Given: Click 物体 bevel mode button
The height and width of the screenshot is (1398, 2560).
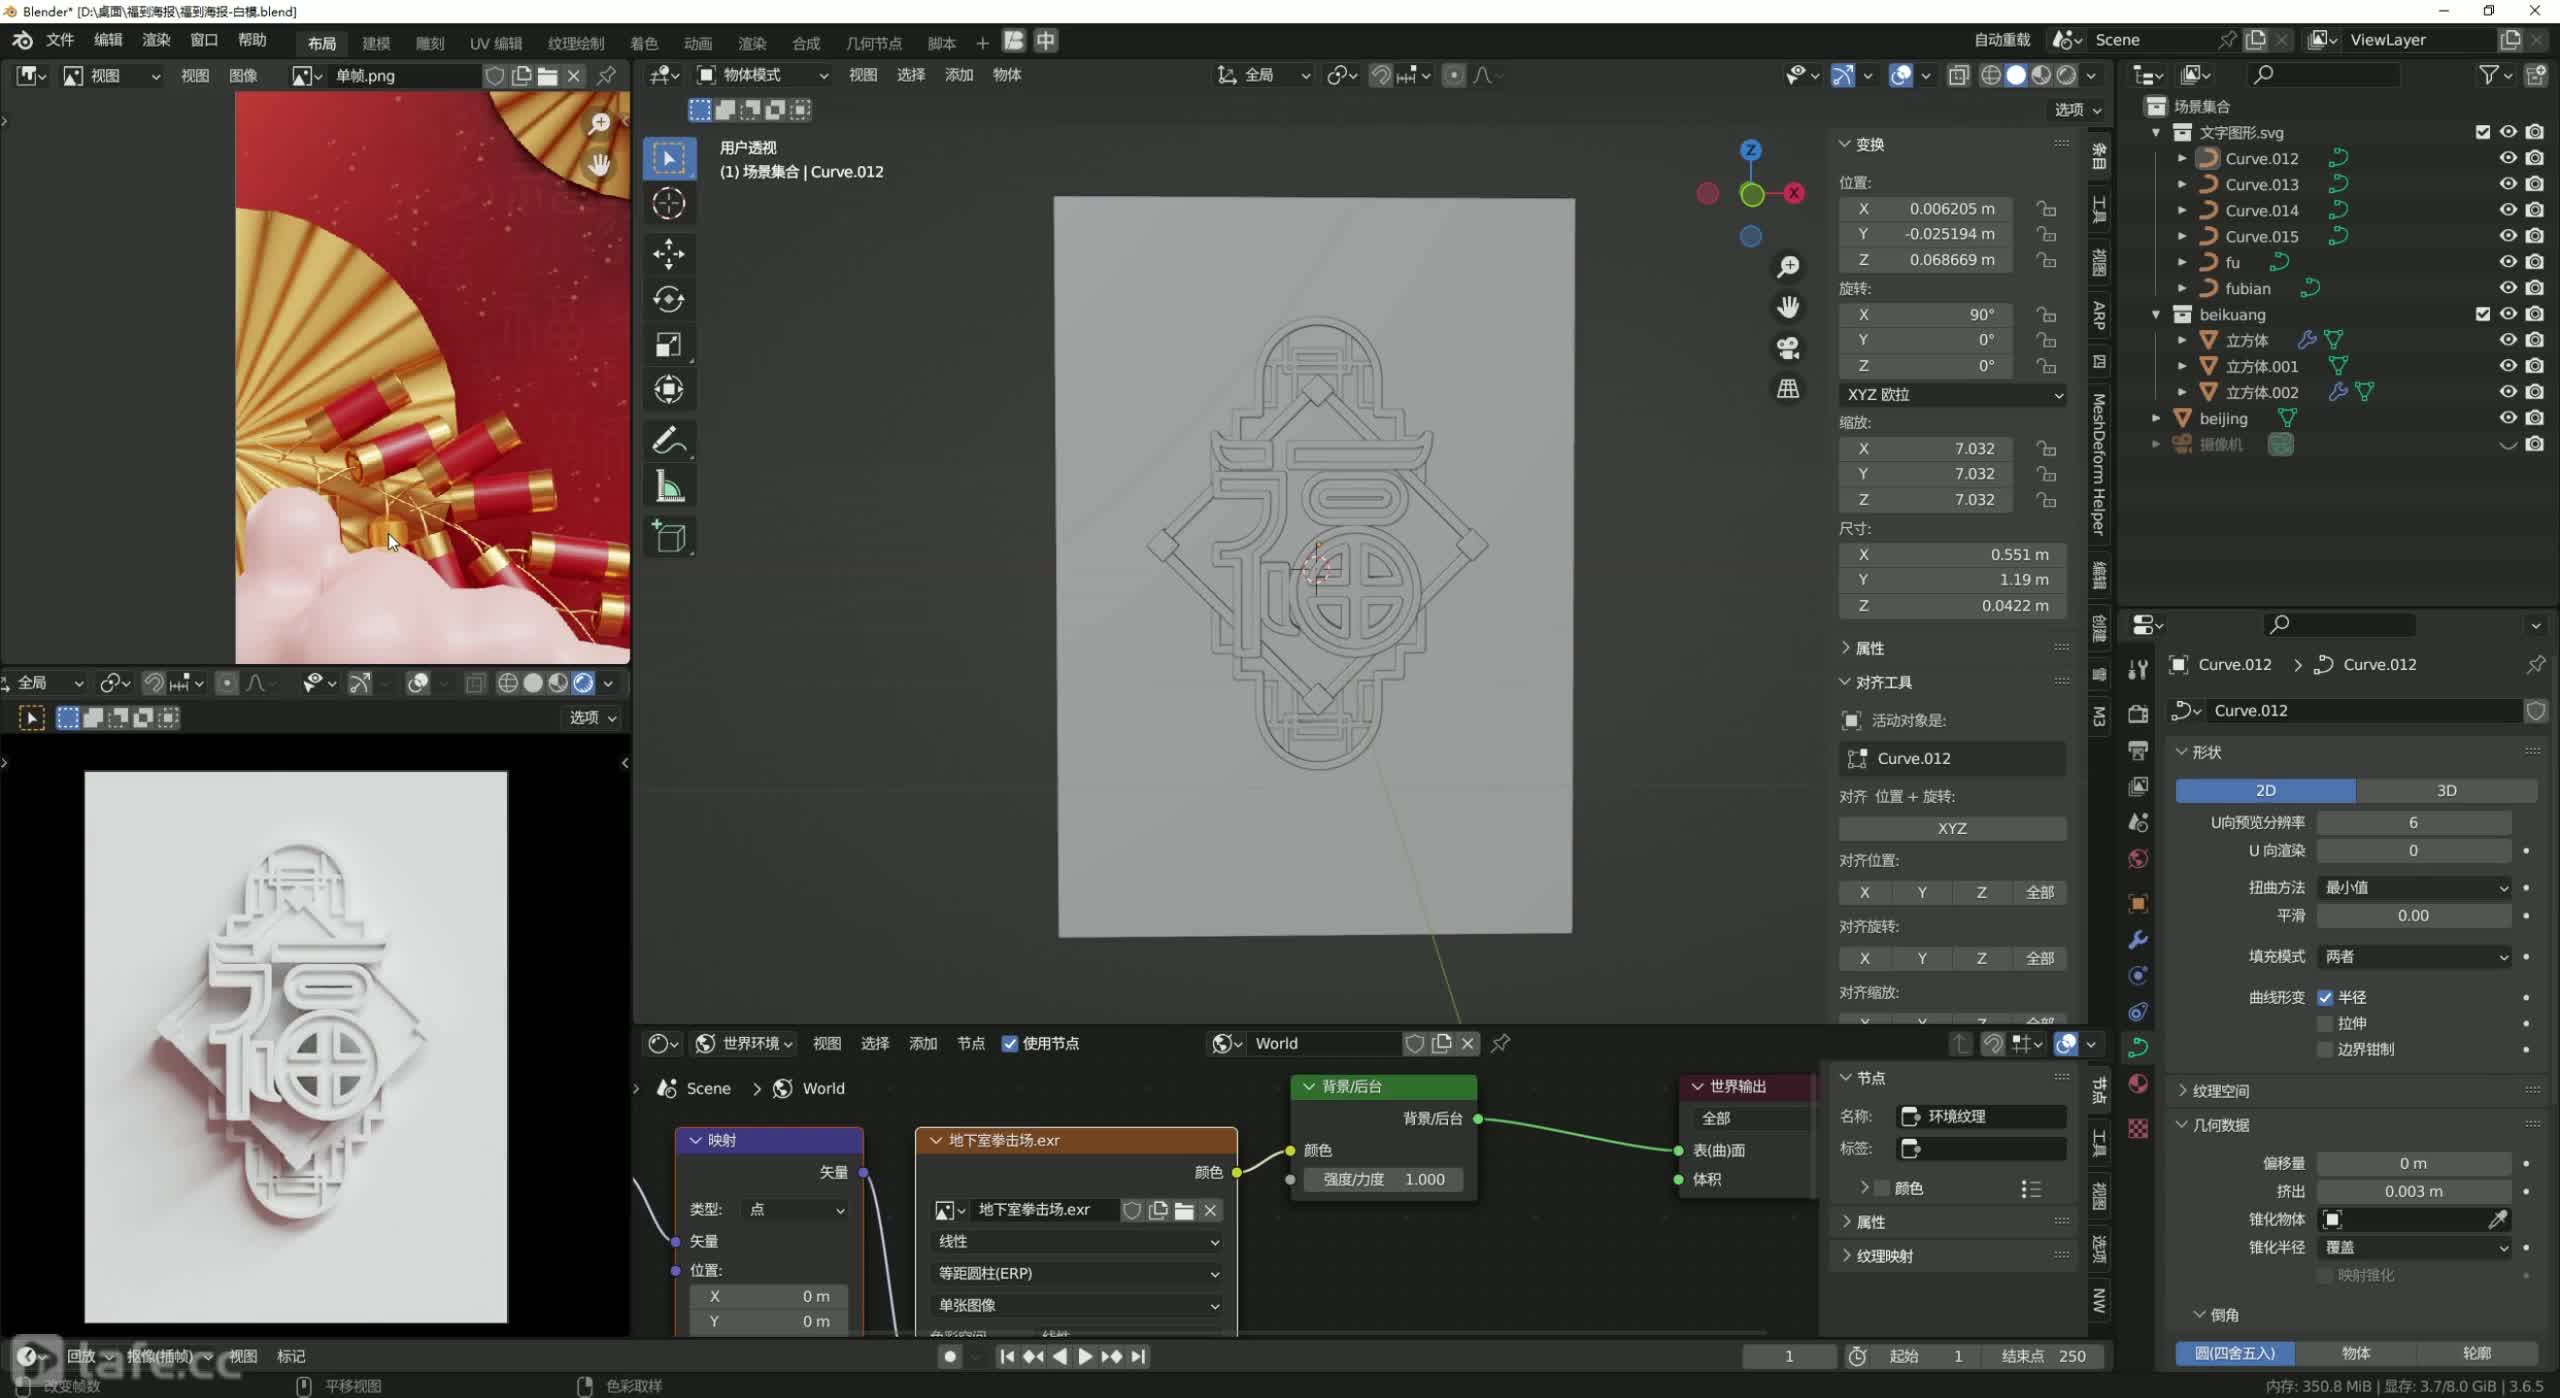Looking at the screenshot, I should [2356, 1353].
